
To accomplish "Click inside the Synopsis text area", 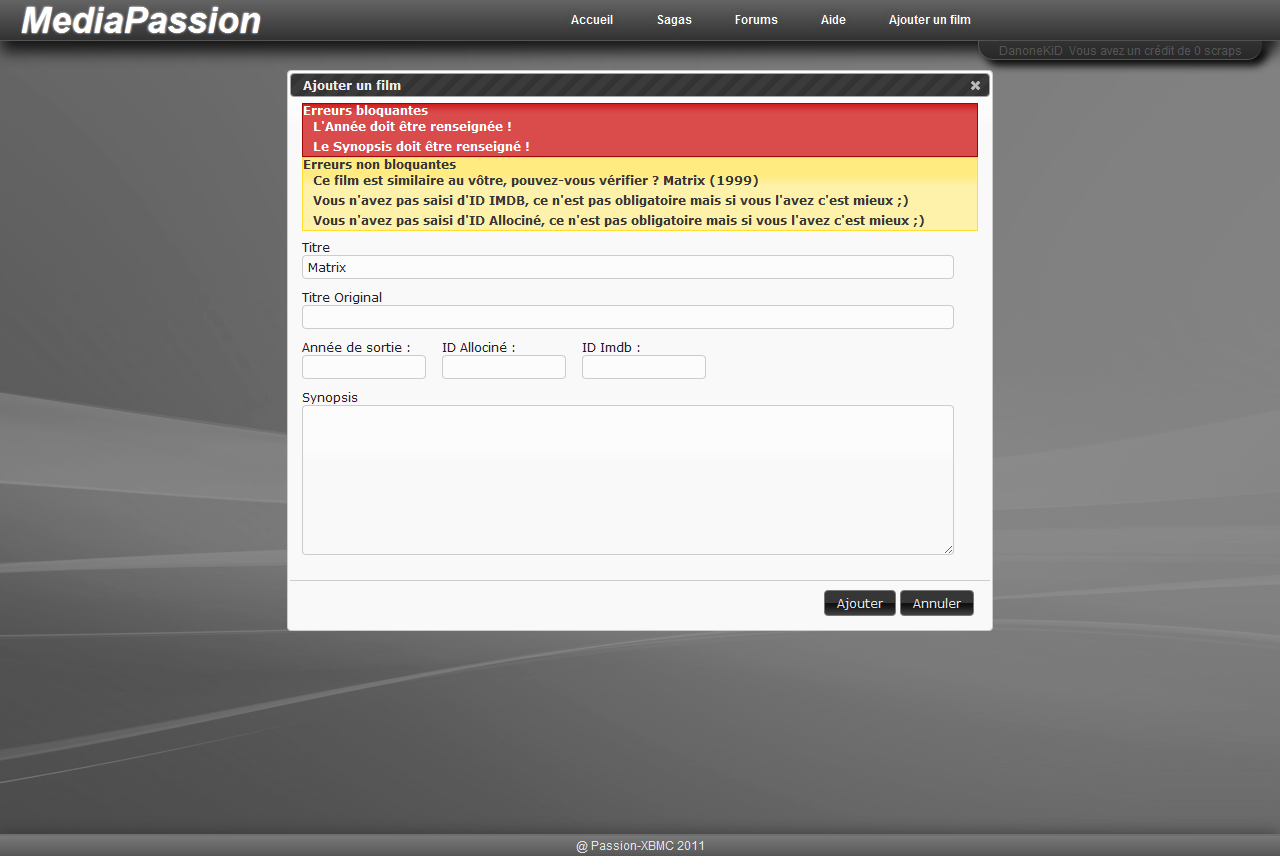I will (627, 479).
